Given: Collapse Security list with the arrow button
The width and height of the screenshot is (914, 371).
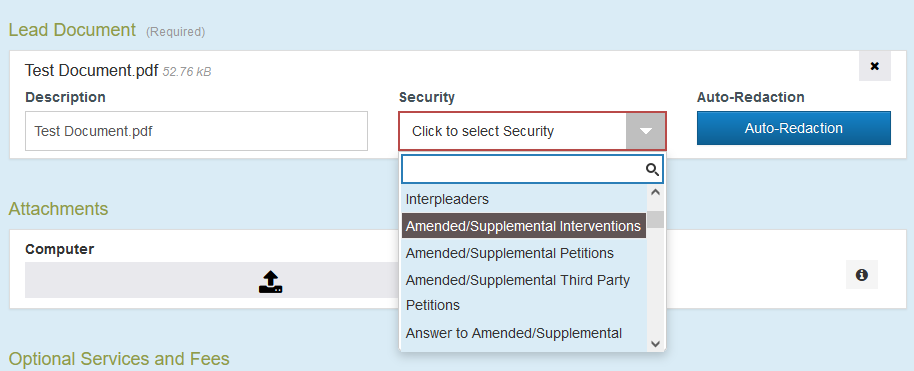Looking at the screenshot, I should (x=645, y=131).
